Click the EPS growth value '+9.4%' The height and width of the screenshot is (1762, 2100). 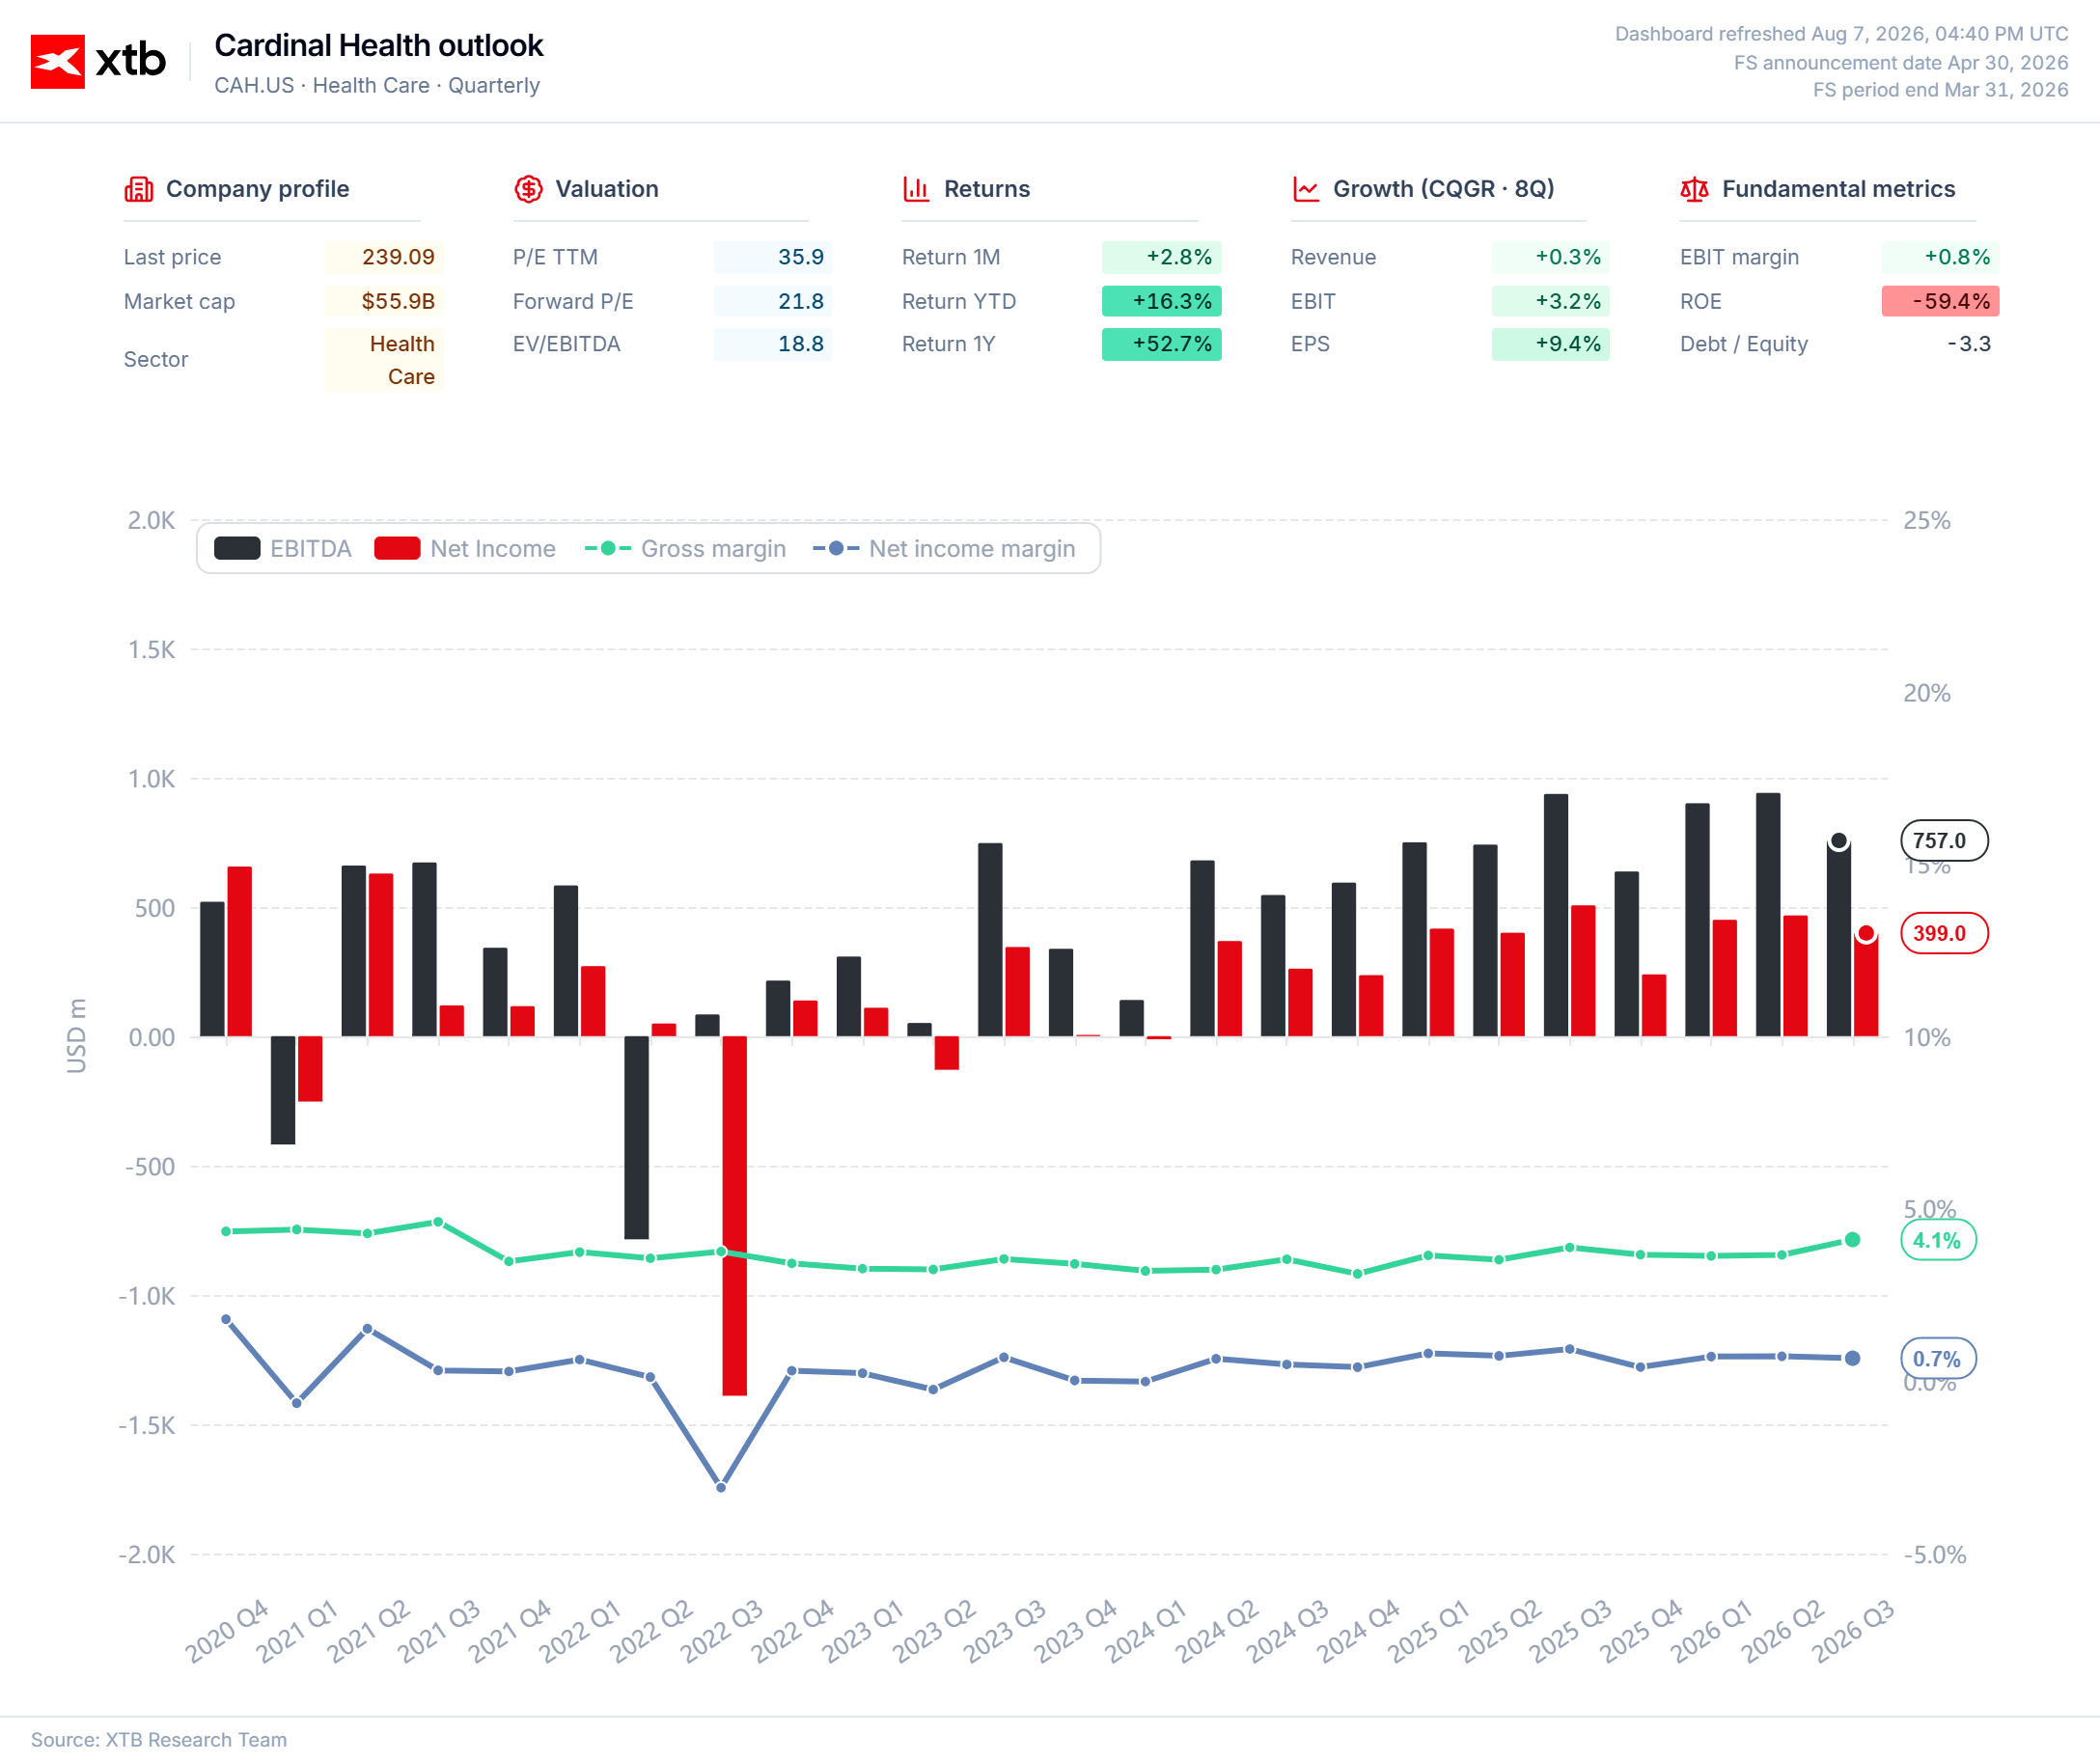click(1550, 344)
